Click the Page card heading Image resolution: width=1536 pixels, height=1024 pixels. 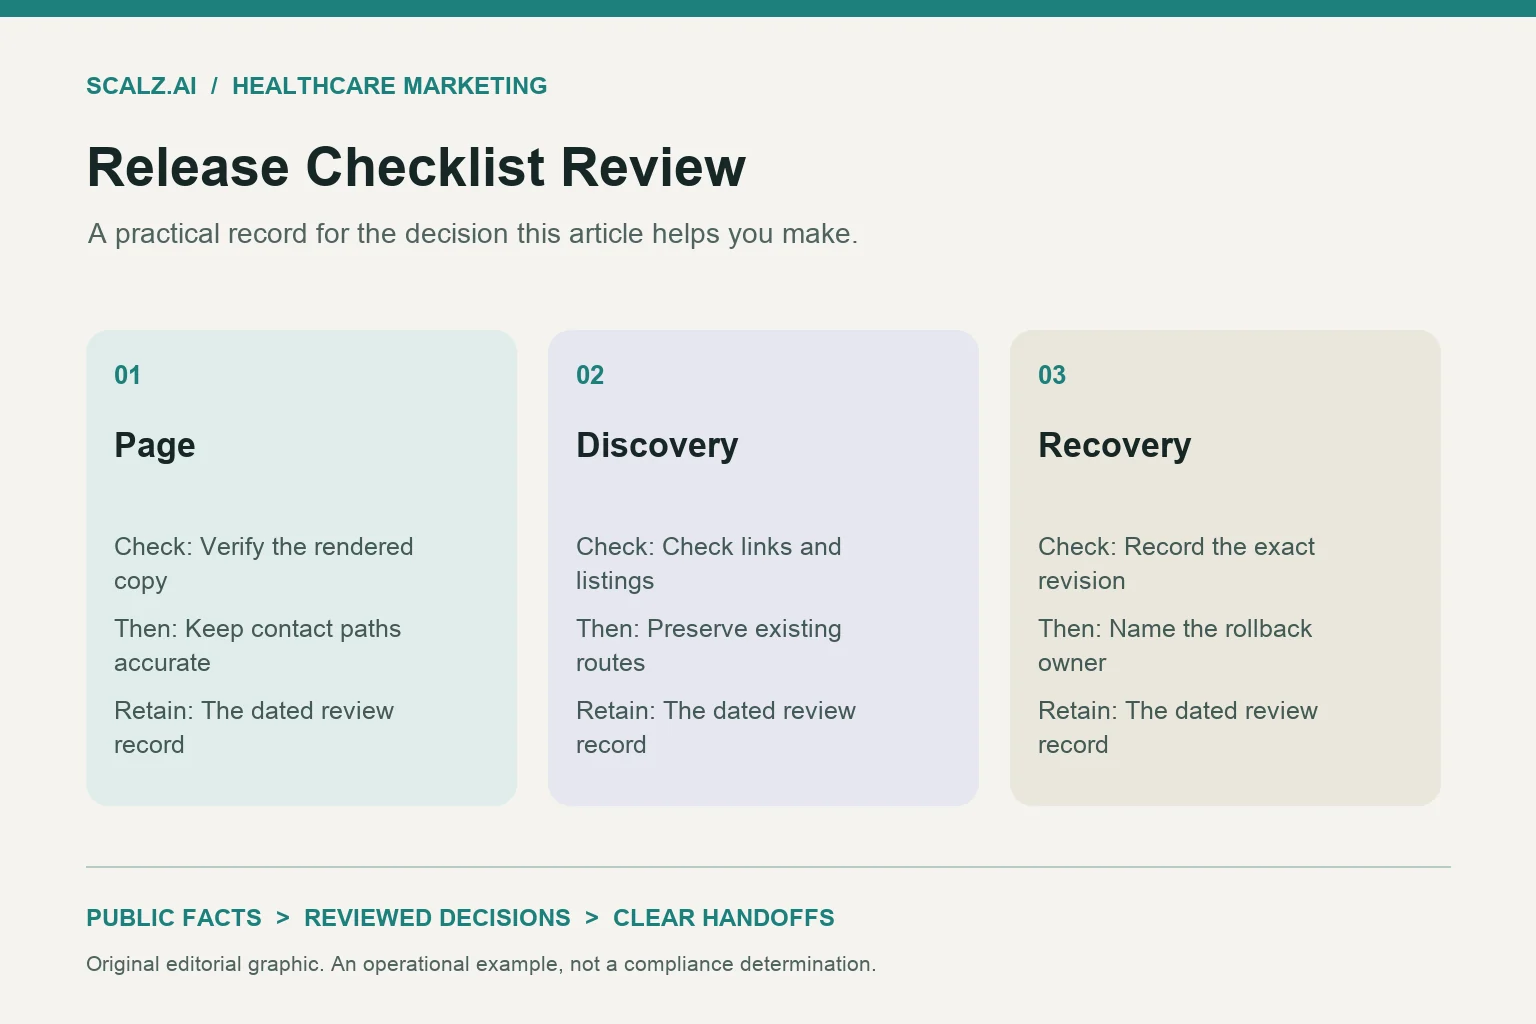(155, 446)
